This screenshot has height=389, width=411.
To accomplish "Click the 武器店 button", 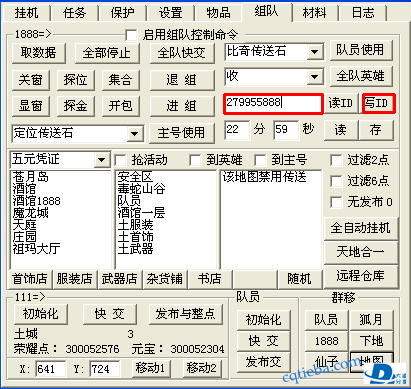I will point(120,279).
